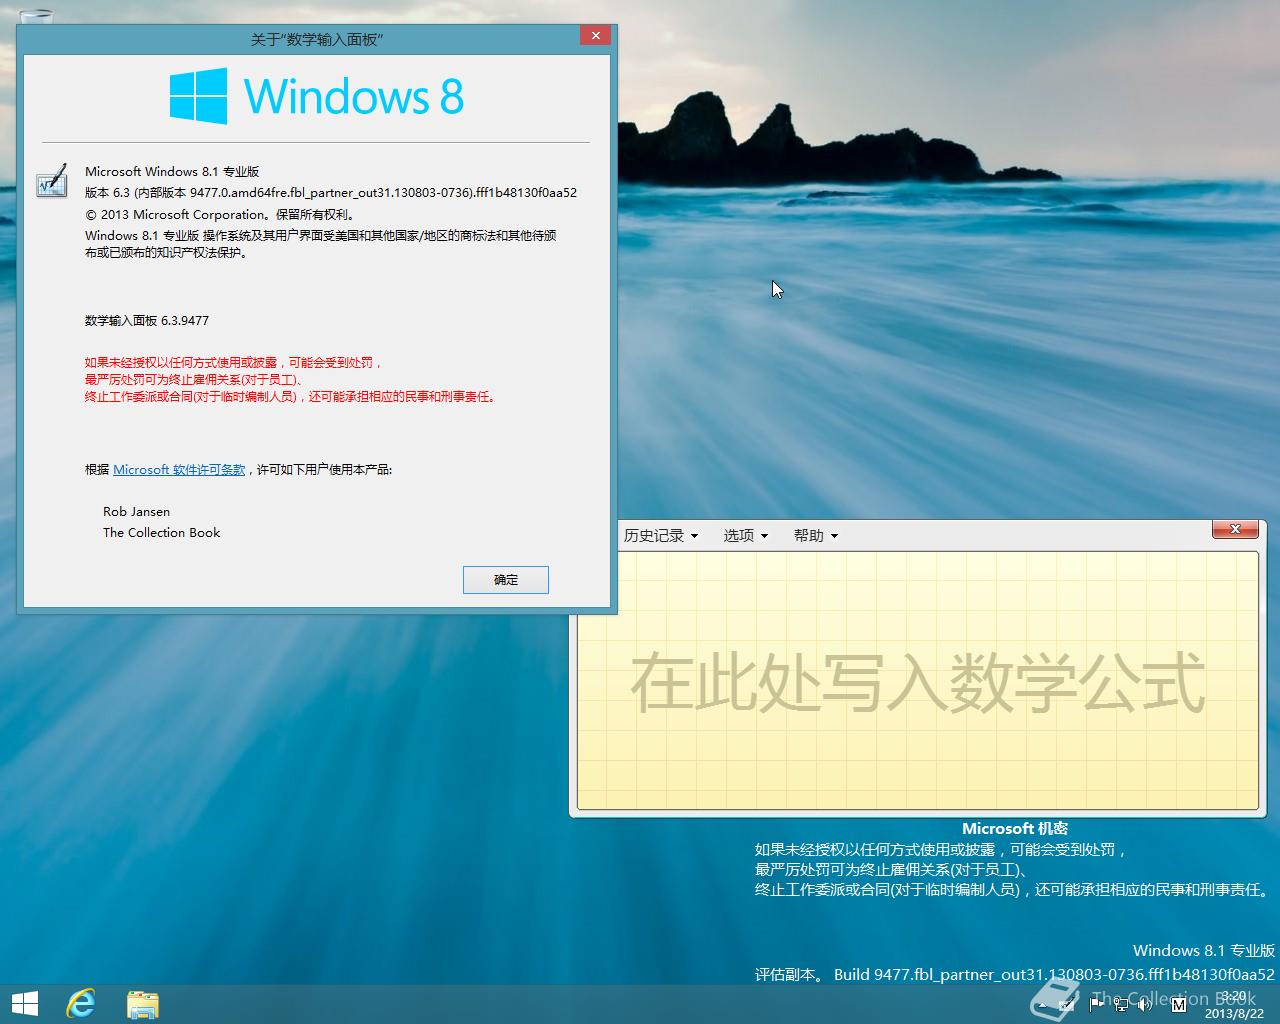The height and width of the screenshot is (1024, 1280).
Task: Click the network tray icon
Action: pos(1120,1004)
